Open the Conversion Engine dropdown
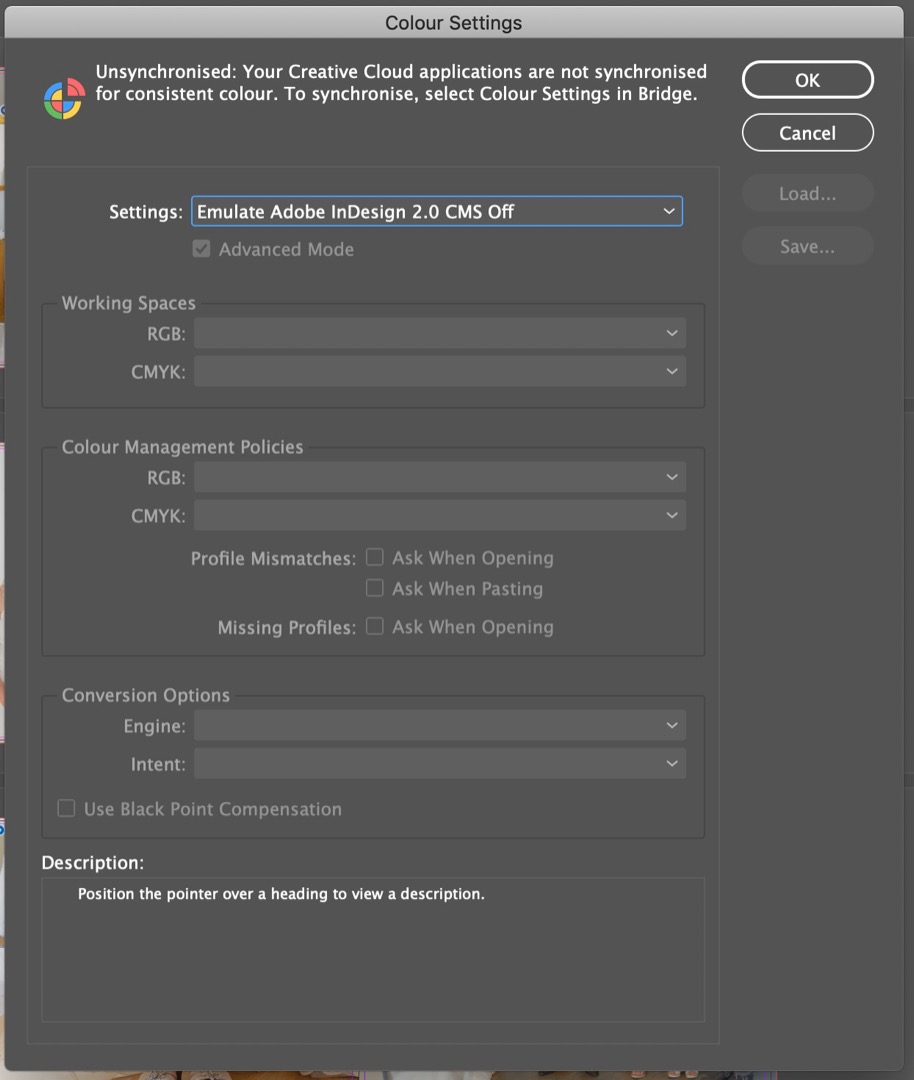Image resolution: width=914 pixels, height=1080 pixels. [440, 726]
